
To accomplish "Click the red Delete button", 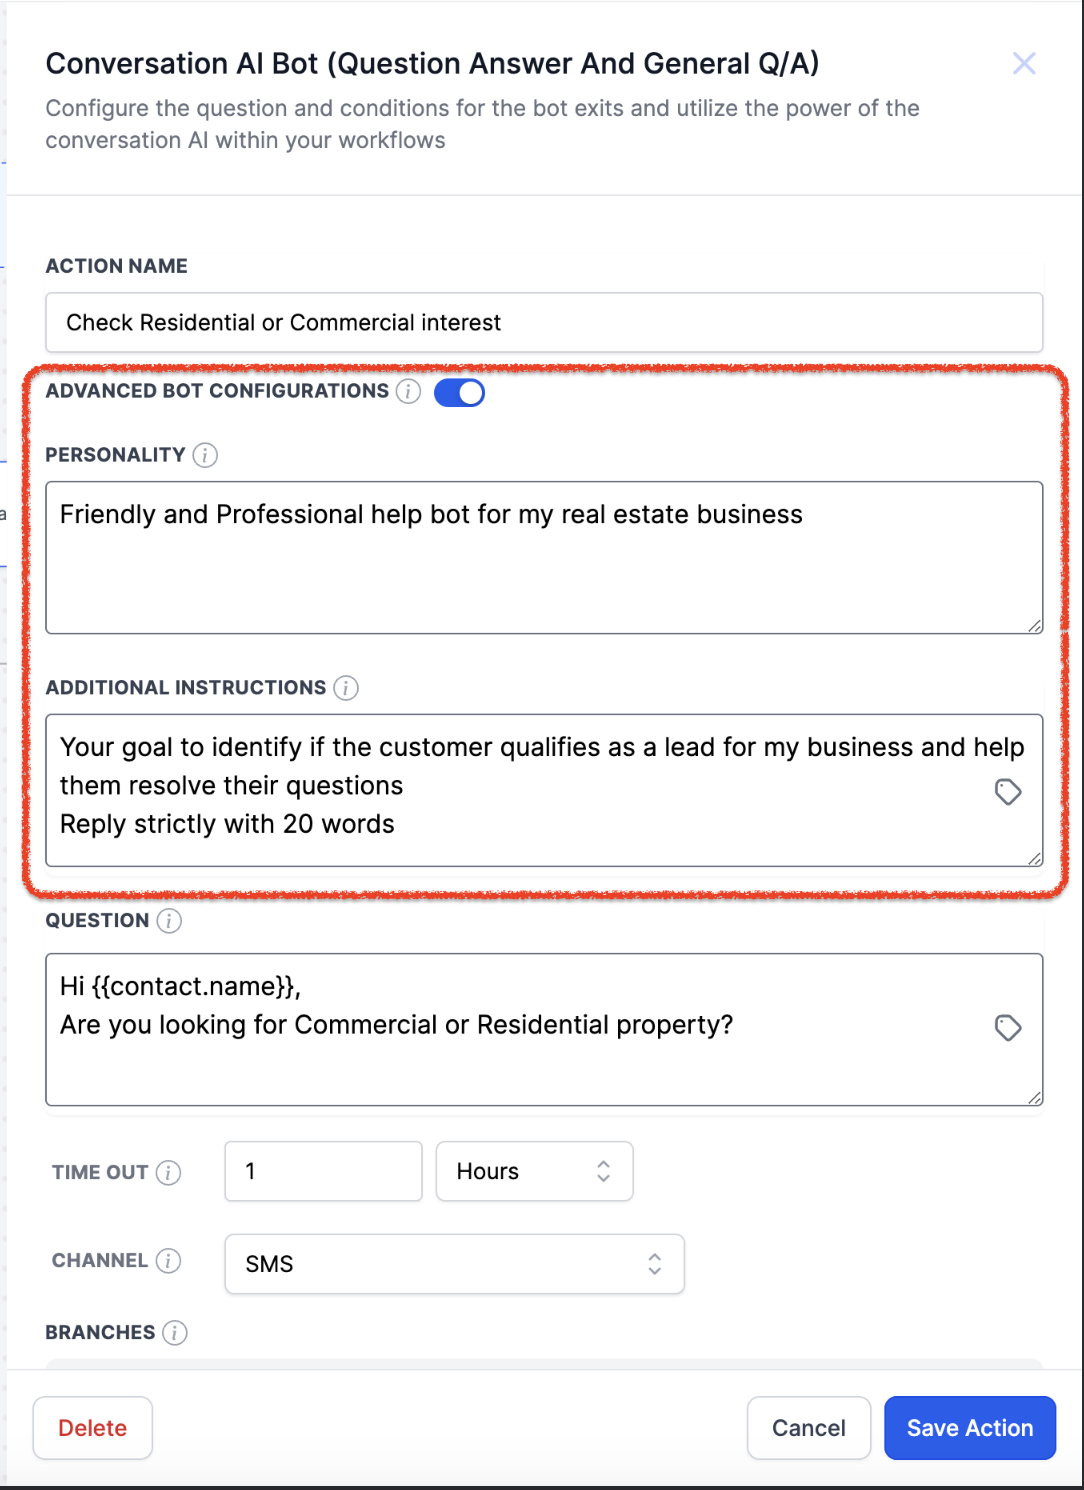I will [93, 1428].
